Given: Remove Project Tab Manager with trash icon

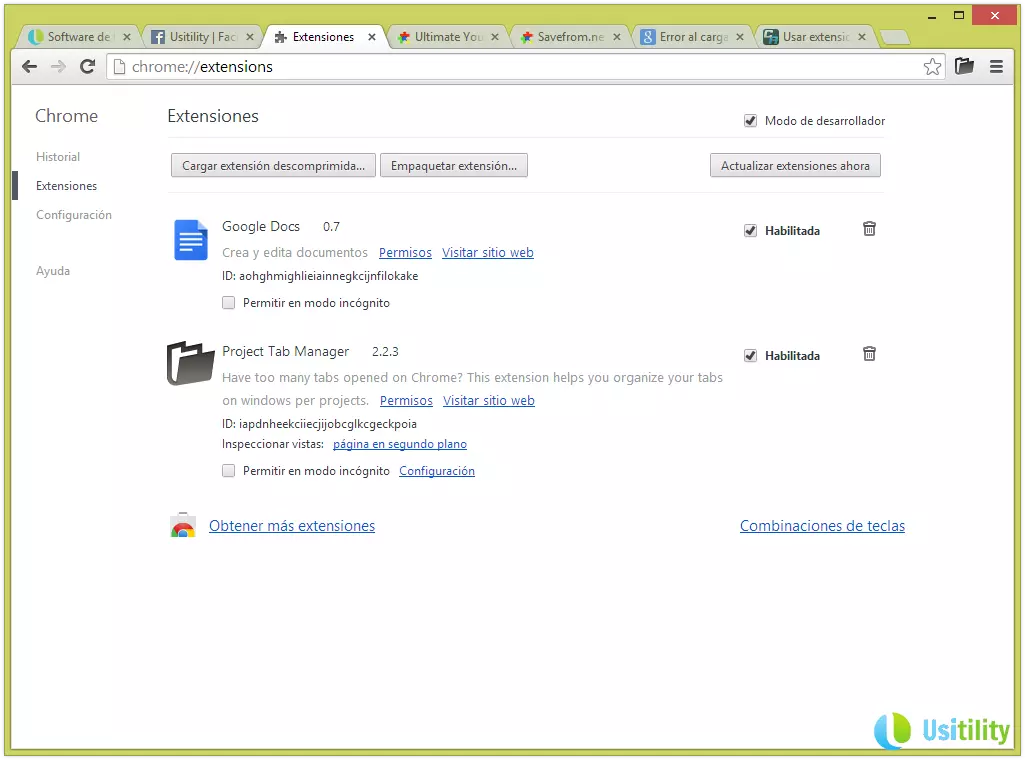Looking at the screenshot, I should point(869,354).
